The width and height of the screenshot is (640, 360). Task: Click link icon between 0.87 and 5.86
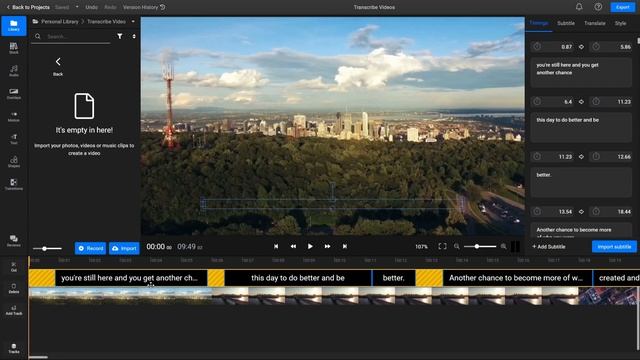click(581, 47)
